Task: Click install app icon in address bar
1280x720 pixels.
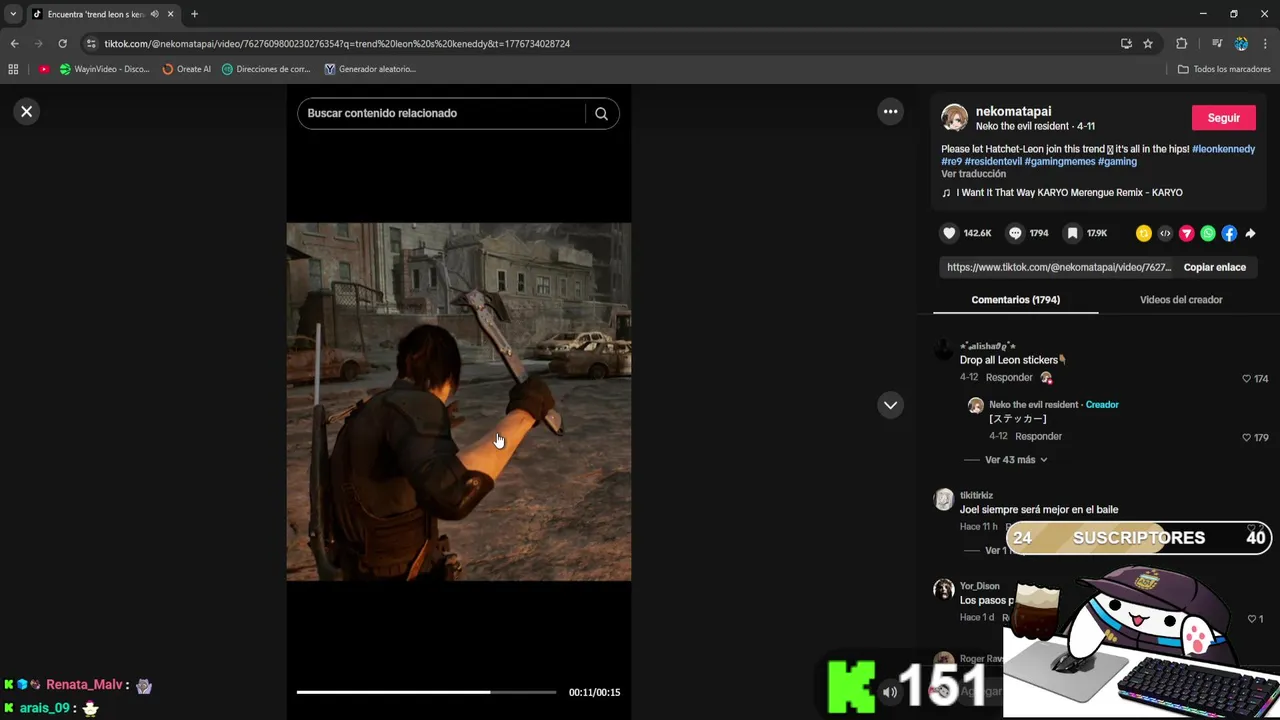Action: coord(1126,44)
